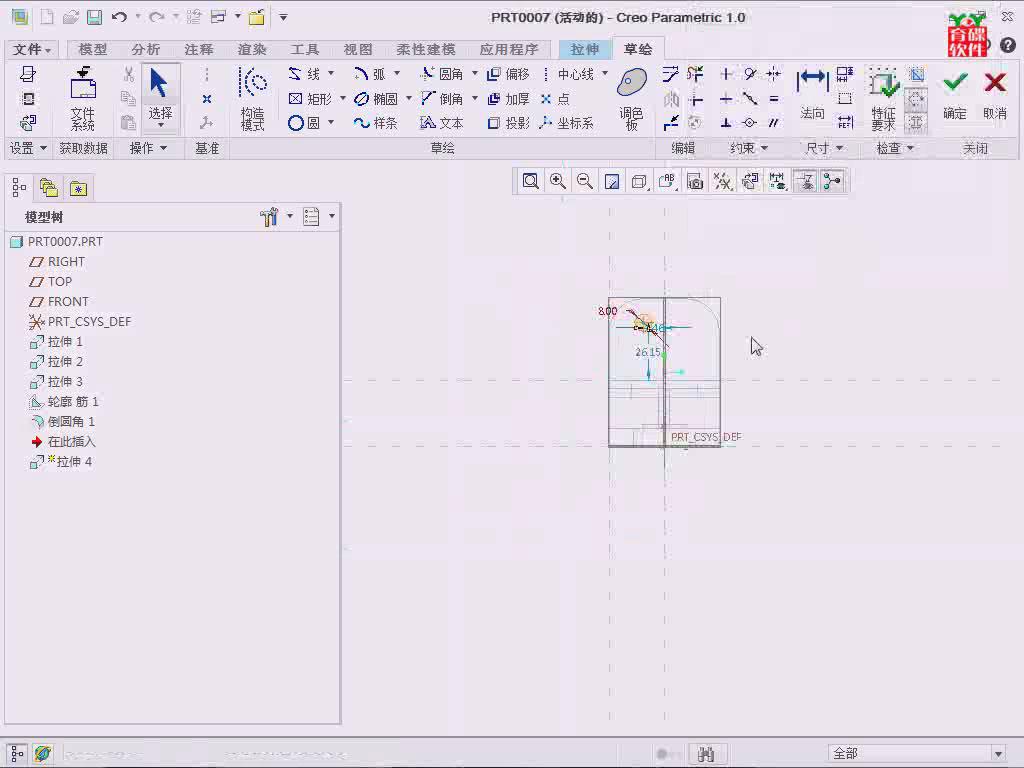The height and width of the screenshot is (768, 1024).
Task: Place a sketch Point (点)
Action: click(555, 99)
